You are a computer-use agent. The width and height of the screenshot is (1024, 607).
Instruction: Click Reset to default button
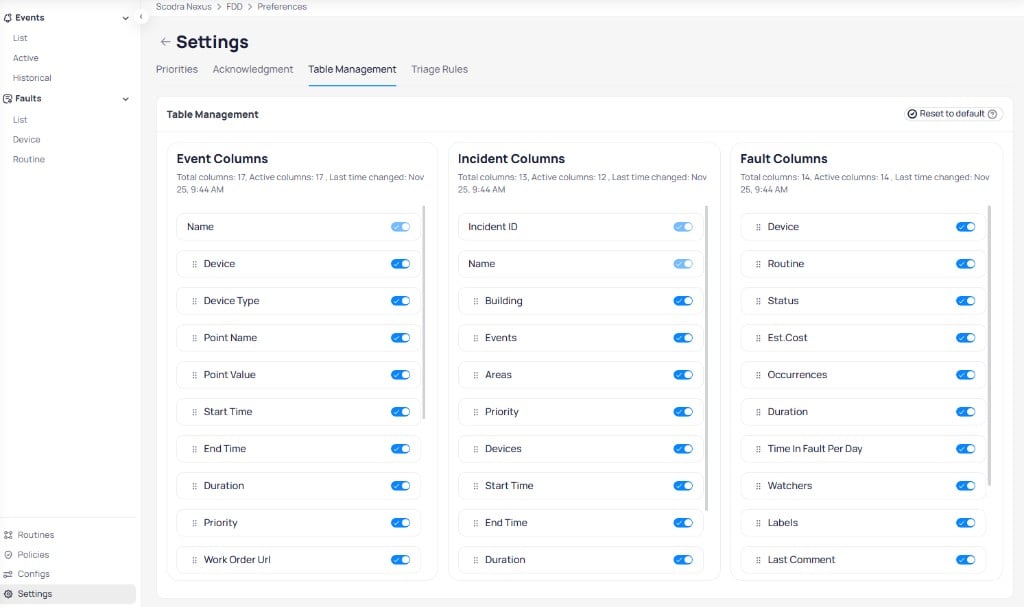click(x=953, y=114)
